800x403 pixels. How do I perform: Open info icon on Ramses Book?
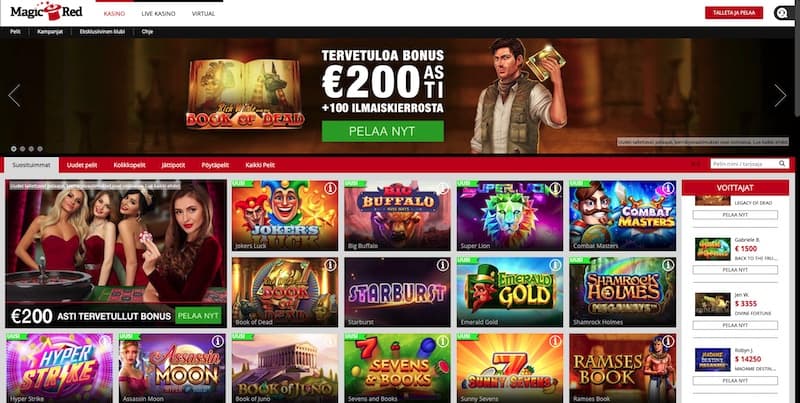[668, 341]
